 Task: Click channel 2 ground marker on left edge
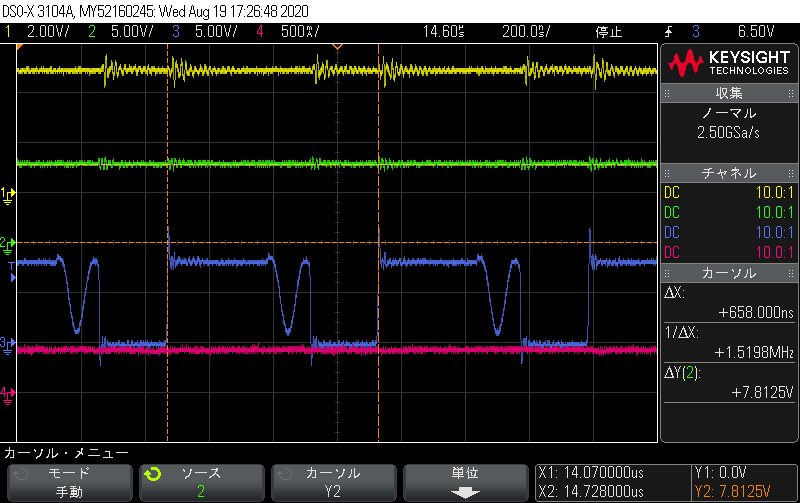[x=8, y=245]
